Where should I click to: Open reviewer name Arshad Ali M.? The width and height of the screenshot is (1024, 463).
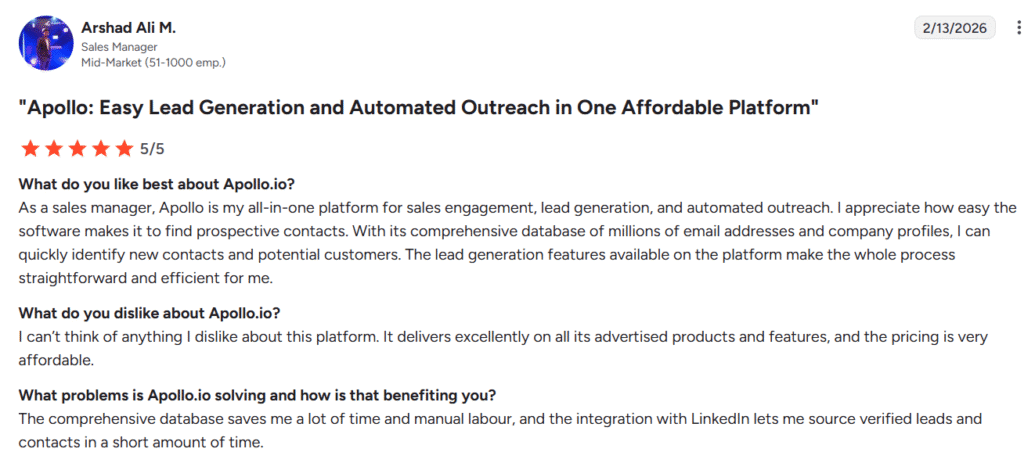pyautogui.click(x=130, y=27)
